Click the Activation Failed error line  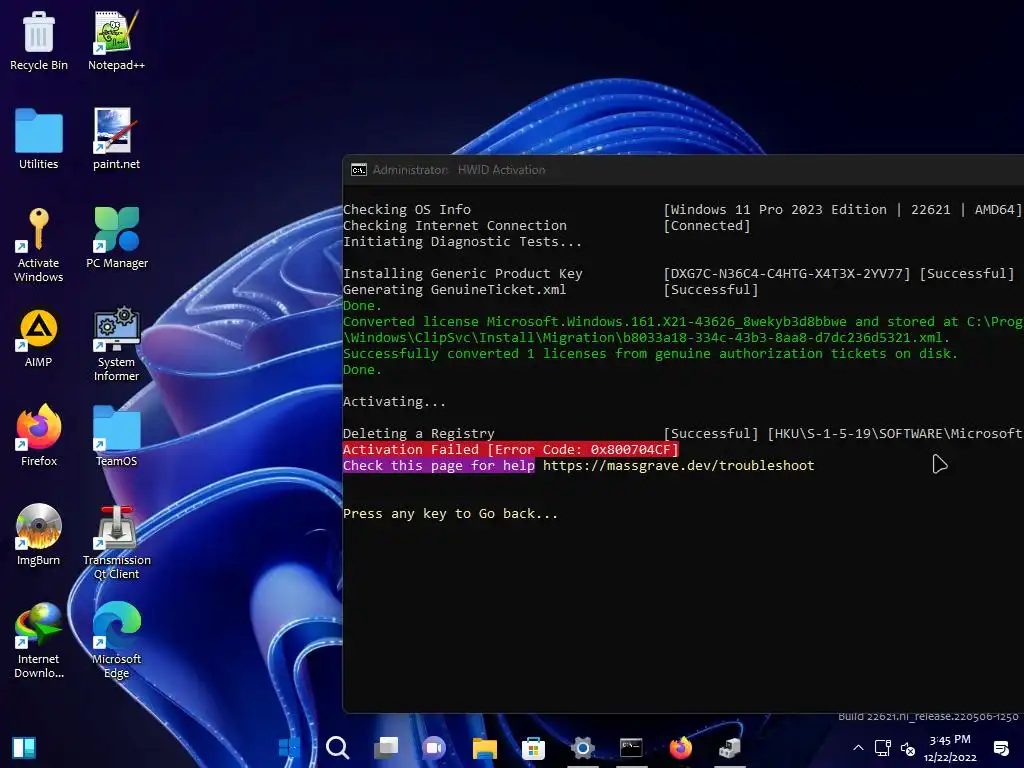coord(511,449)
